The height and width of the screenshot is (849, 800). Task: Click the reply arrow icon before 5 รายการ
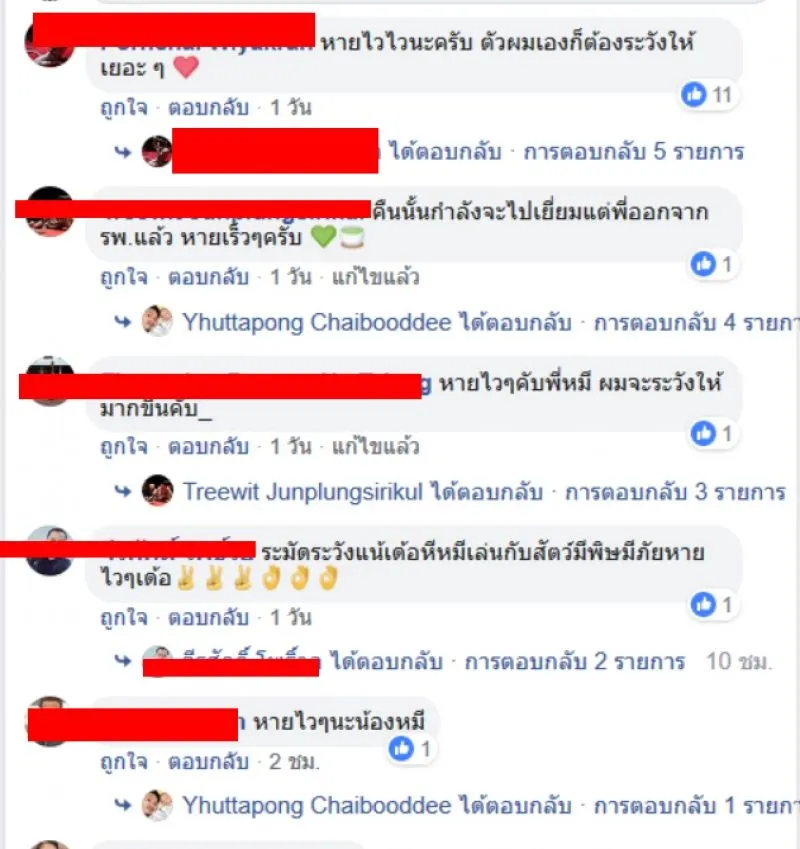pos(123,152)
